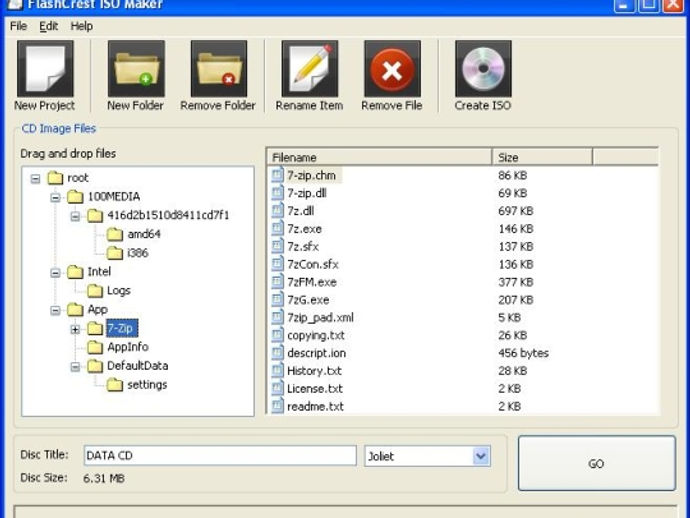Click the GO button
The height and width of the screenshot is (518, 690).
(x=597, y=463)
